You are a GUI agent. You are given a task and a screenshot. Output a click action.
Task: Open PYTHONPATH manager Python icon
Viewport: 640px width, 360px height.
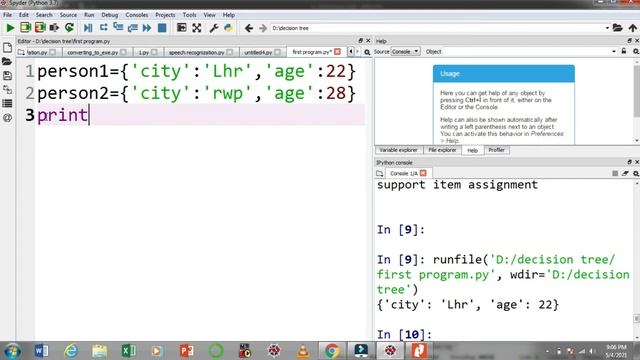228,28
